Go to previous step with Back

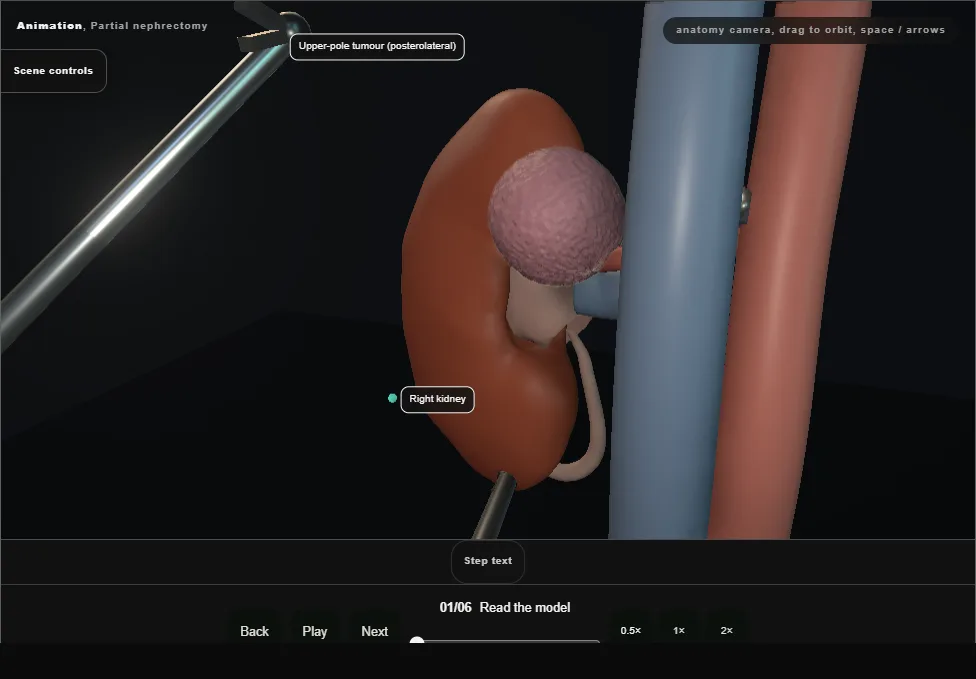255,631
